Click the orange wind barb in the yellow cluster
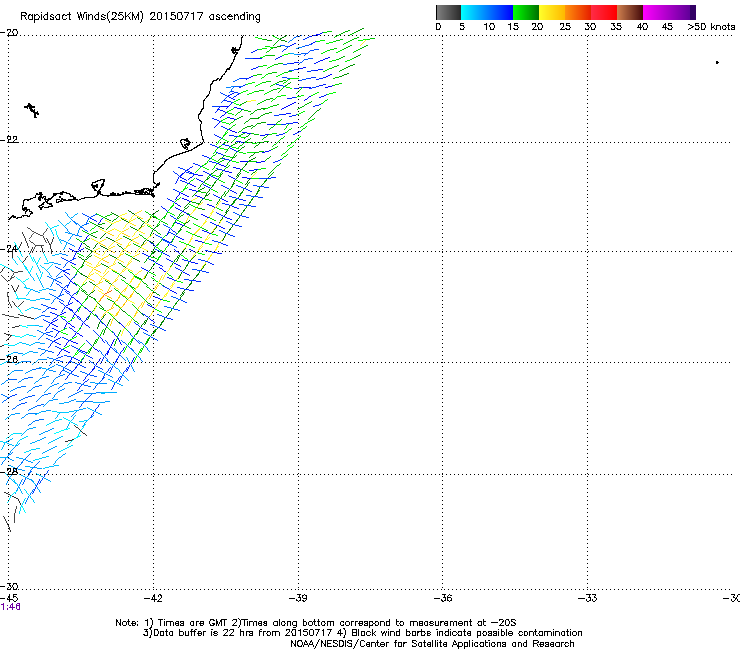 (x=105, y=296)
